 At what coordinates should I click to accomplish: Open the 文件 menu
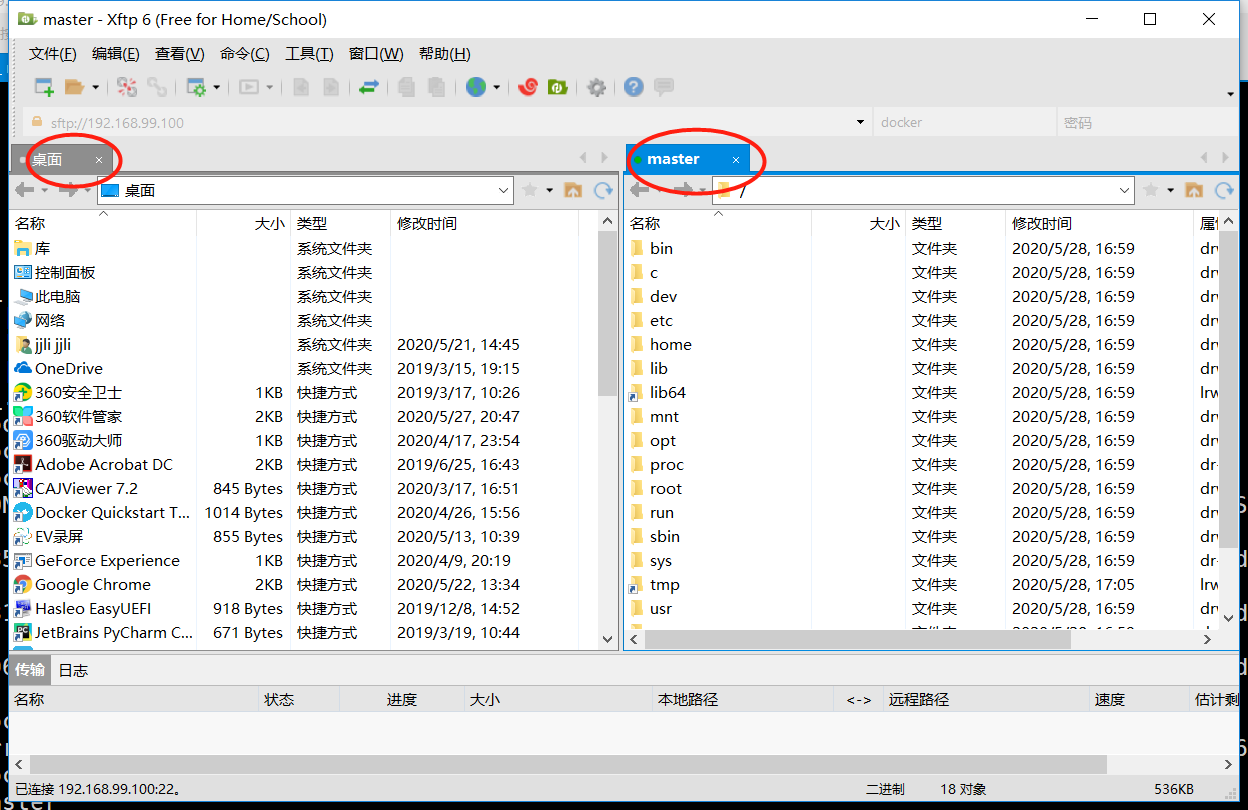point(52,53)
